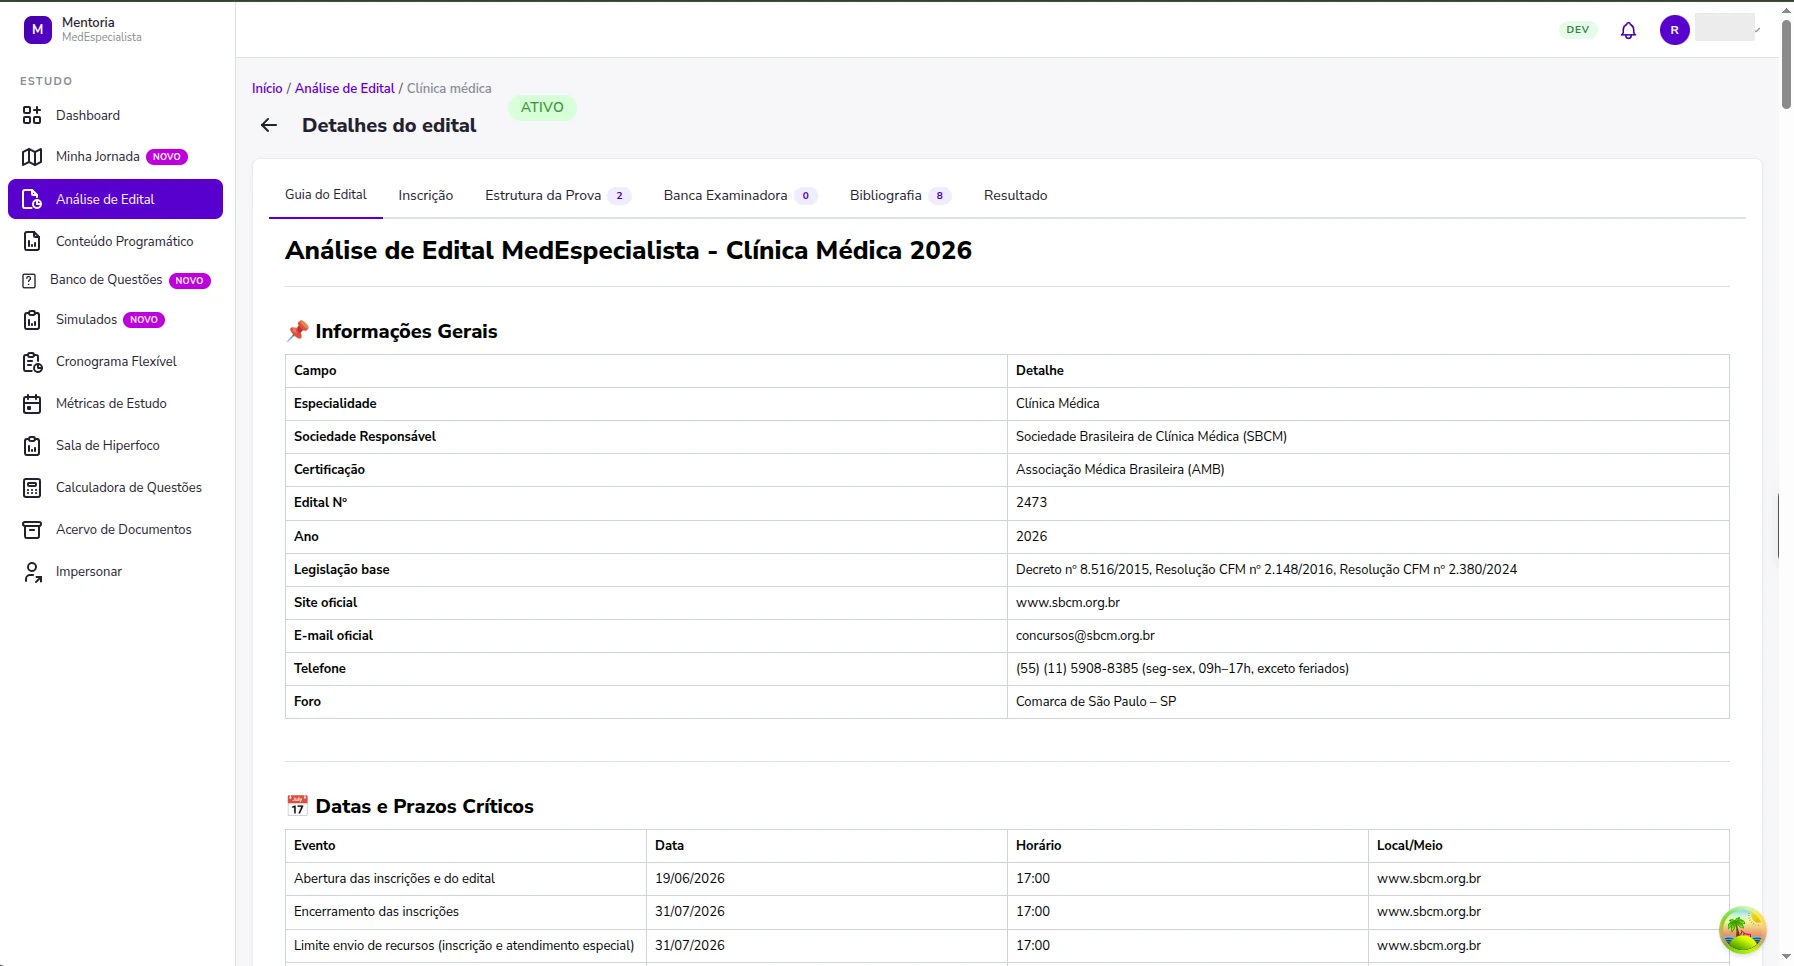The height and width of the screenshot is (966, 1794).
Task: Click the Banco de Questões question icon
Action: (x=29, y=280)
